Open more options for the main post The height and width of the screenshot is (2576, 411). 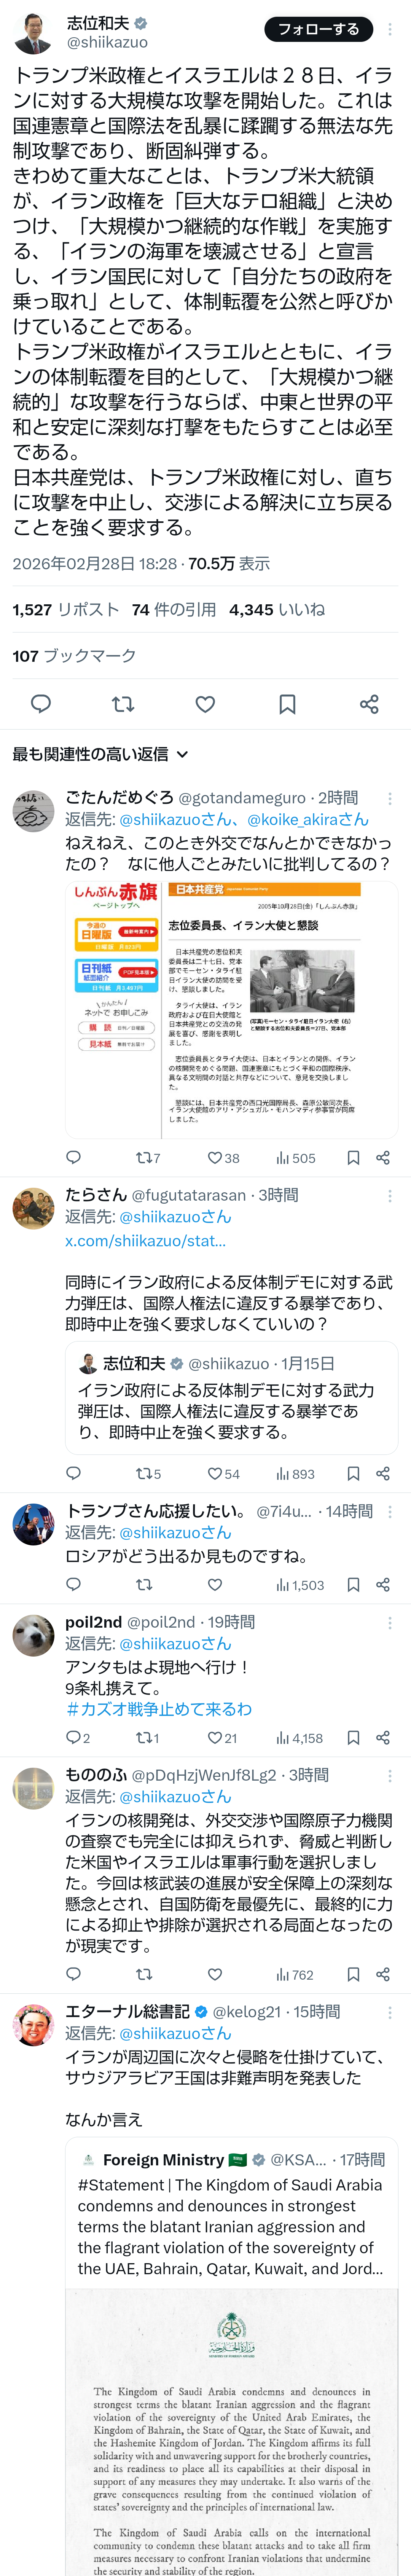point(390,30)
